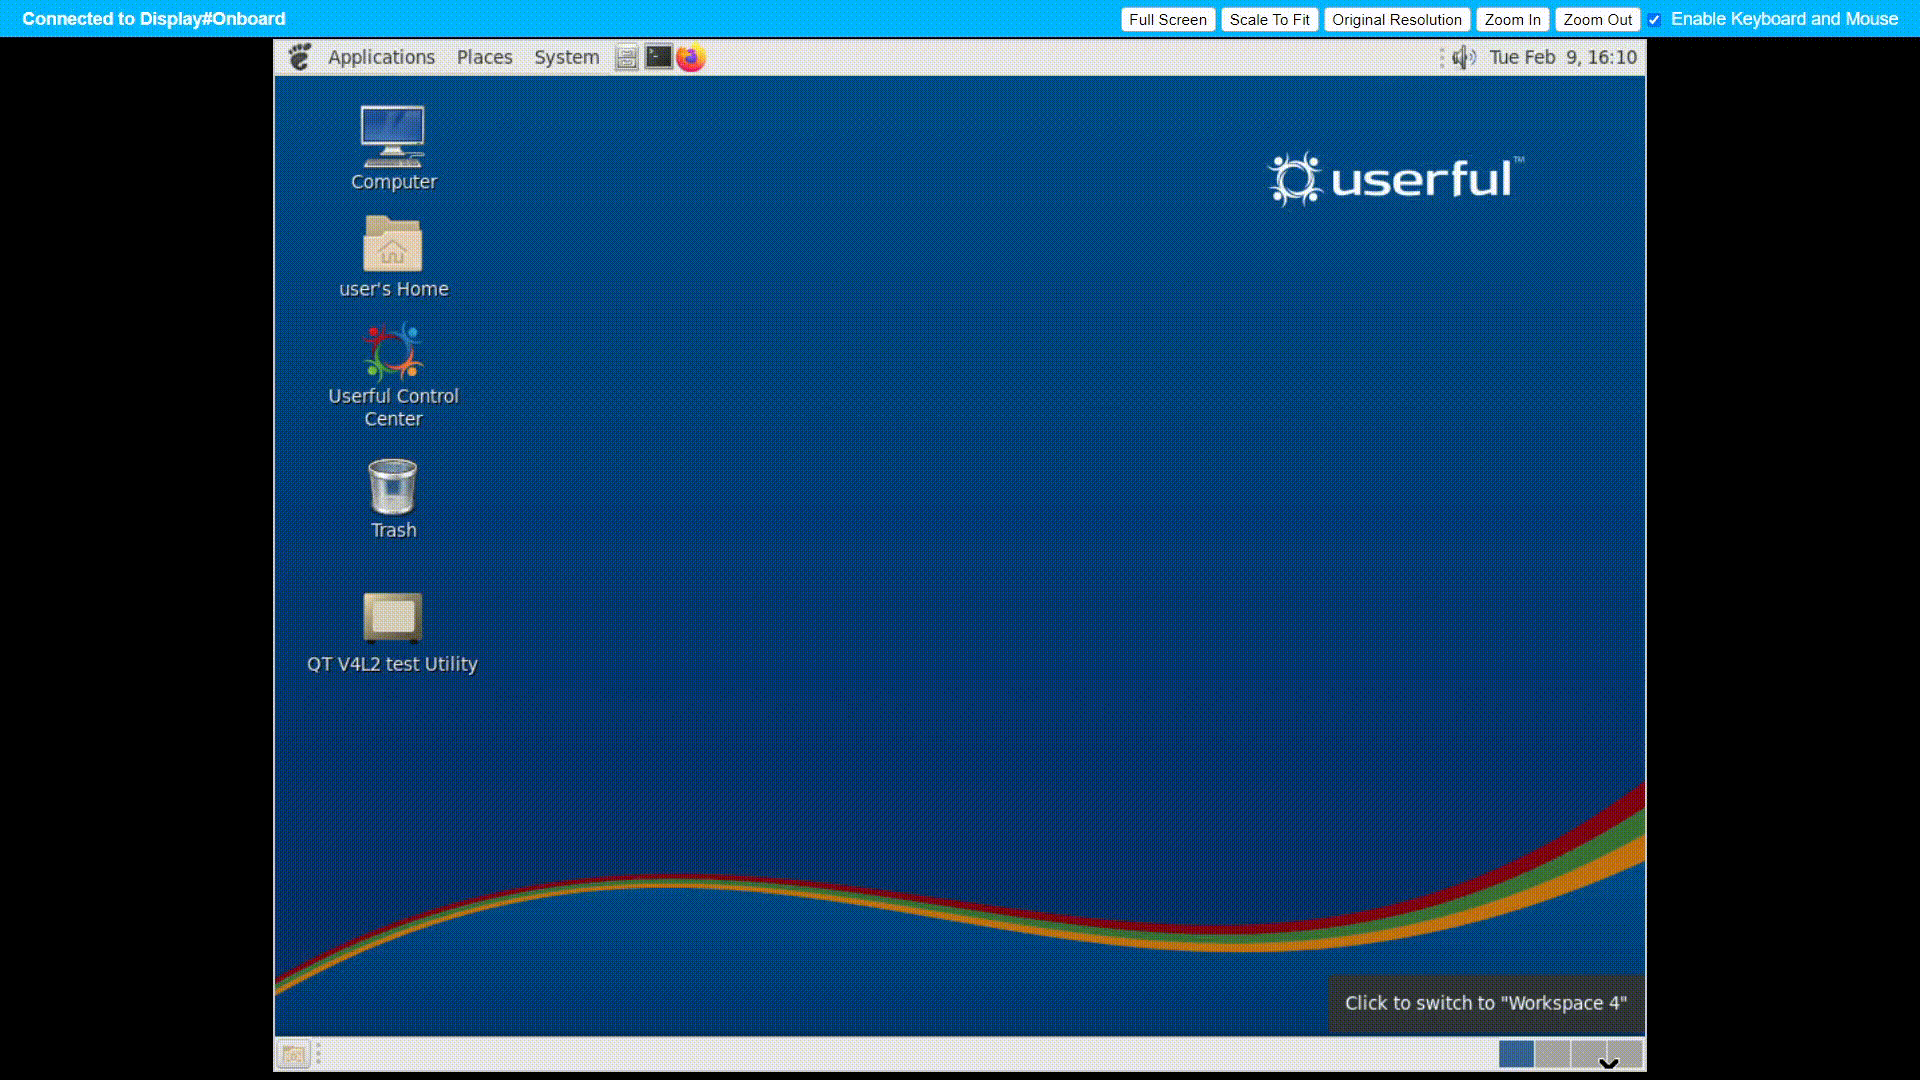
Task: Open the Places menu
Action: [x=484, y=58]
